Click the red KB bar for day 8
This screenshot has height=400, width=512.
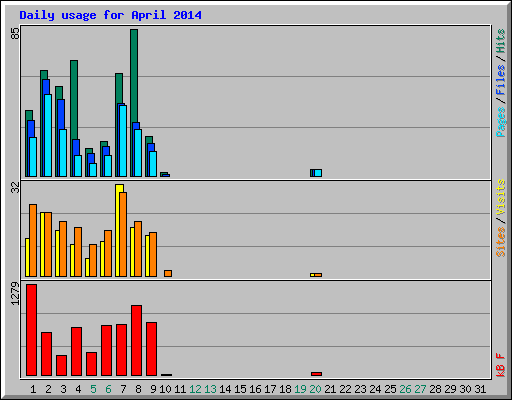pos(136,340)
